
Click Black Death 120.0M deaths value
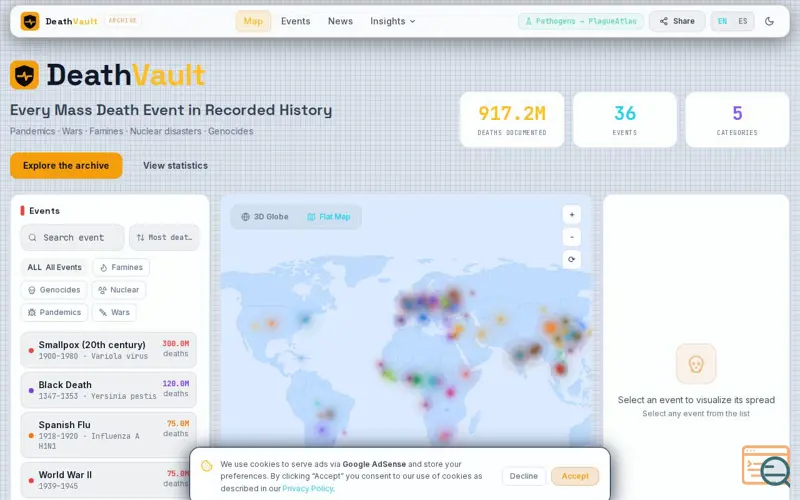pyautogui.click(x=176, y=384)
